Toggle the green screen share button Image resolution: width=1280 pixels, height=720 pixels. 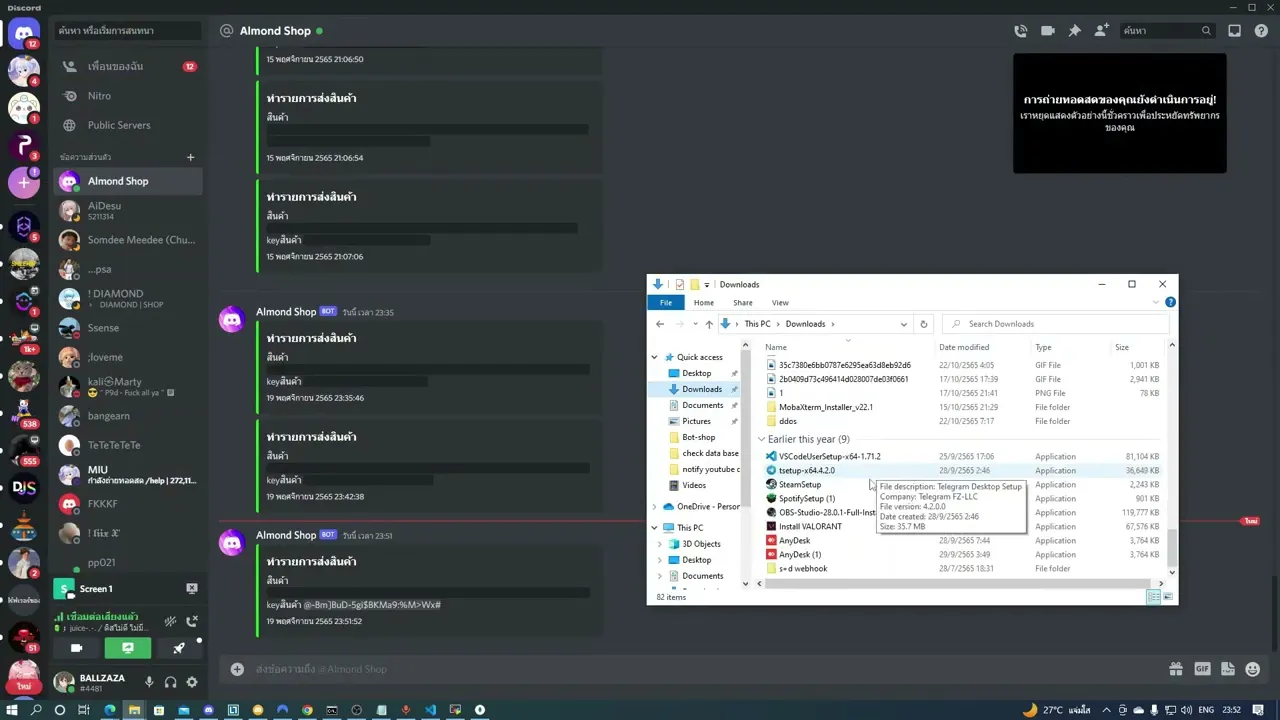tap(127, 648)
